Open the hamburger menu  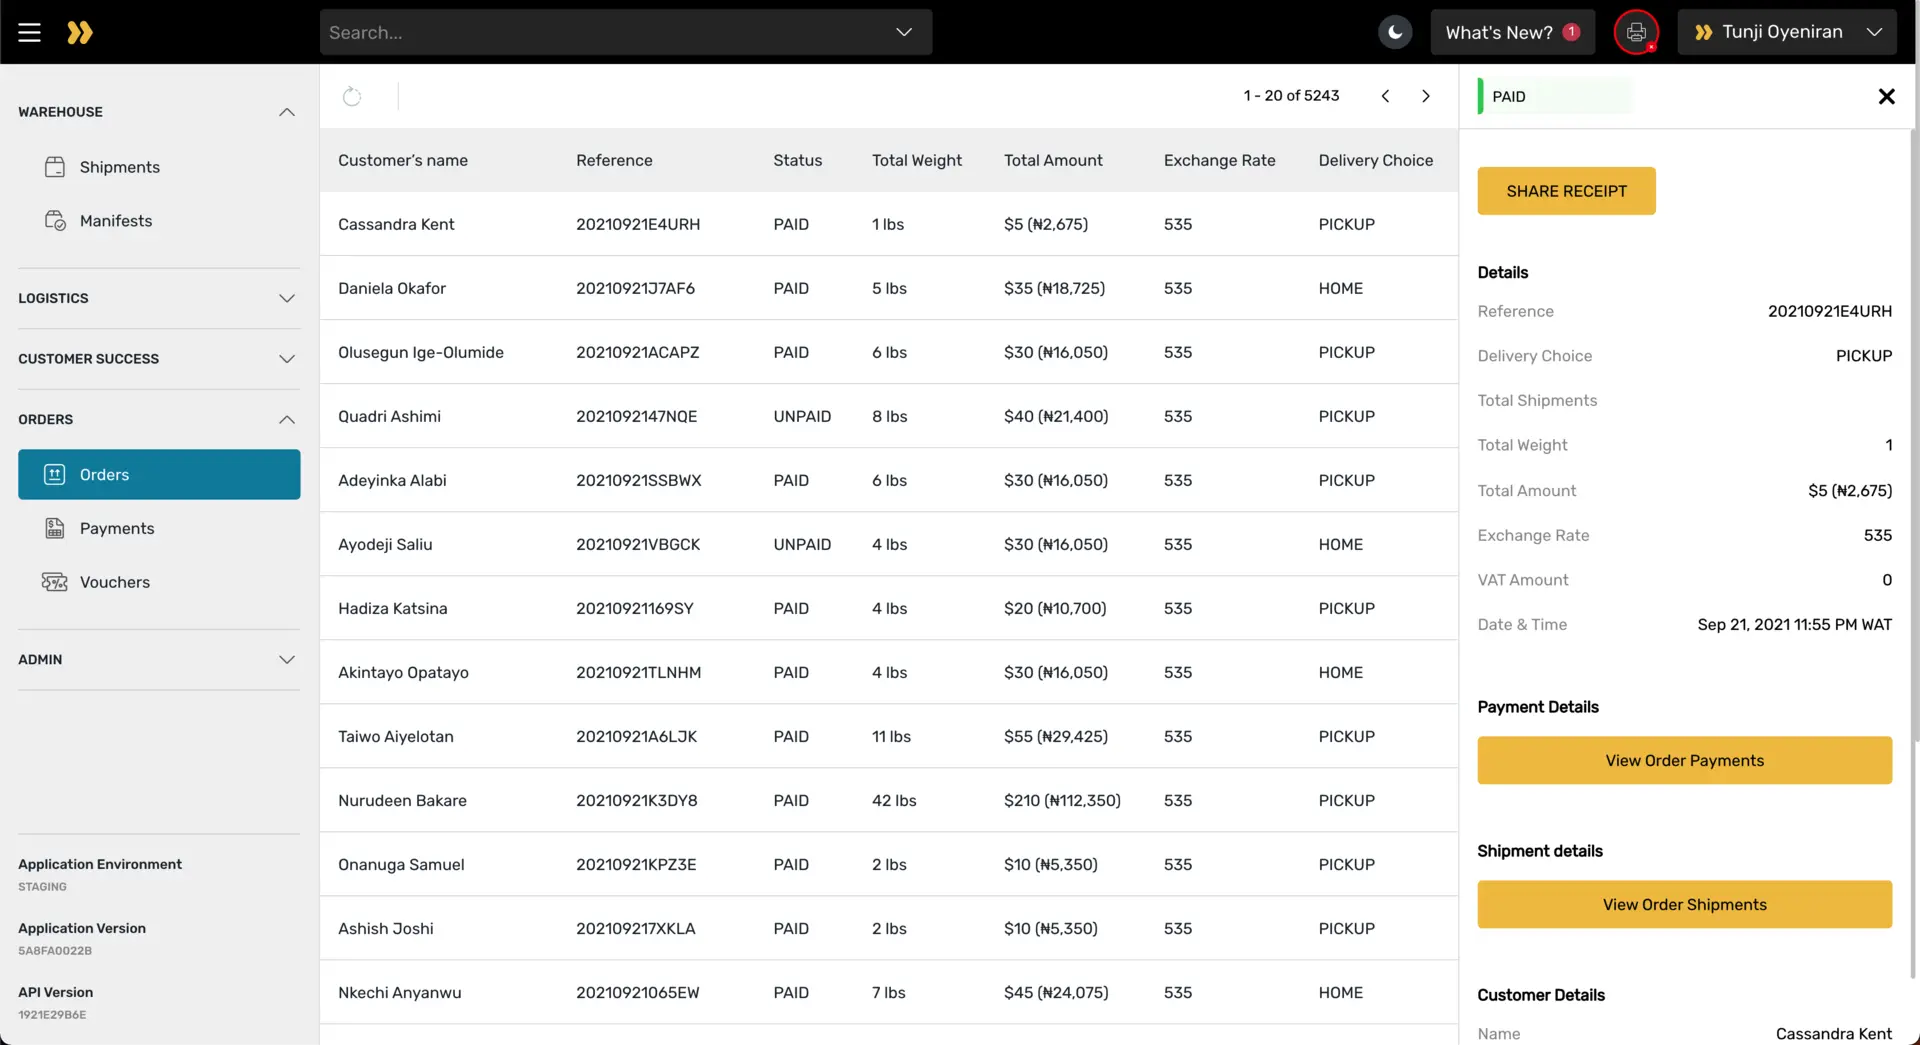click(x=29, y=32)
